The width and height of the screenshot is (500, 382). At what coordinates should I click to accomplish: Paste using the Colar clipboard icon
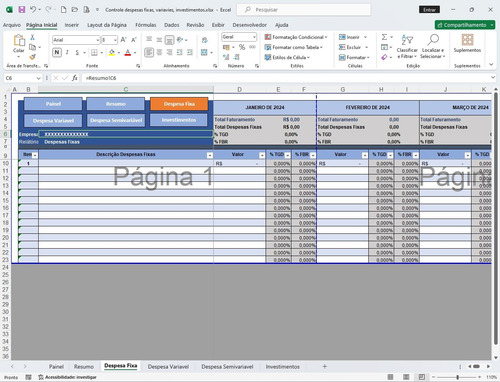pyautogui.click(x=19, y=40)
